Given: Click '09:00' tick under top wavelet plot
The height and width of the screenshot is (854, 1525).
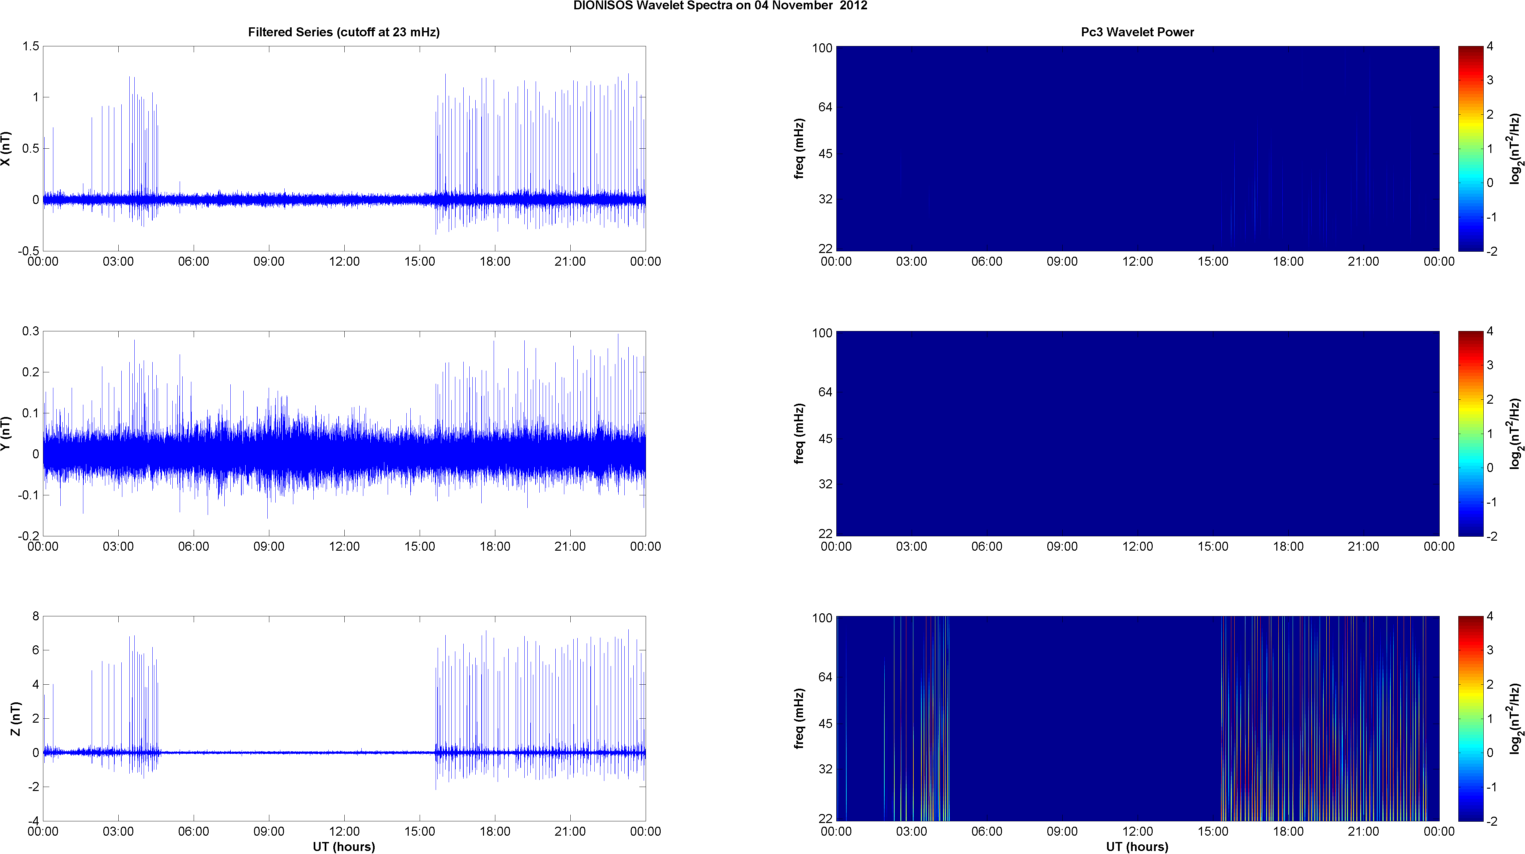Looking at the screenshot, I should coord(1062,262).
